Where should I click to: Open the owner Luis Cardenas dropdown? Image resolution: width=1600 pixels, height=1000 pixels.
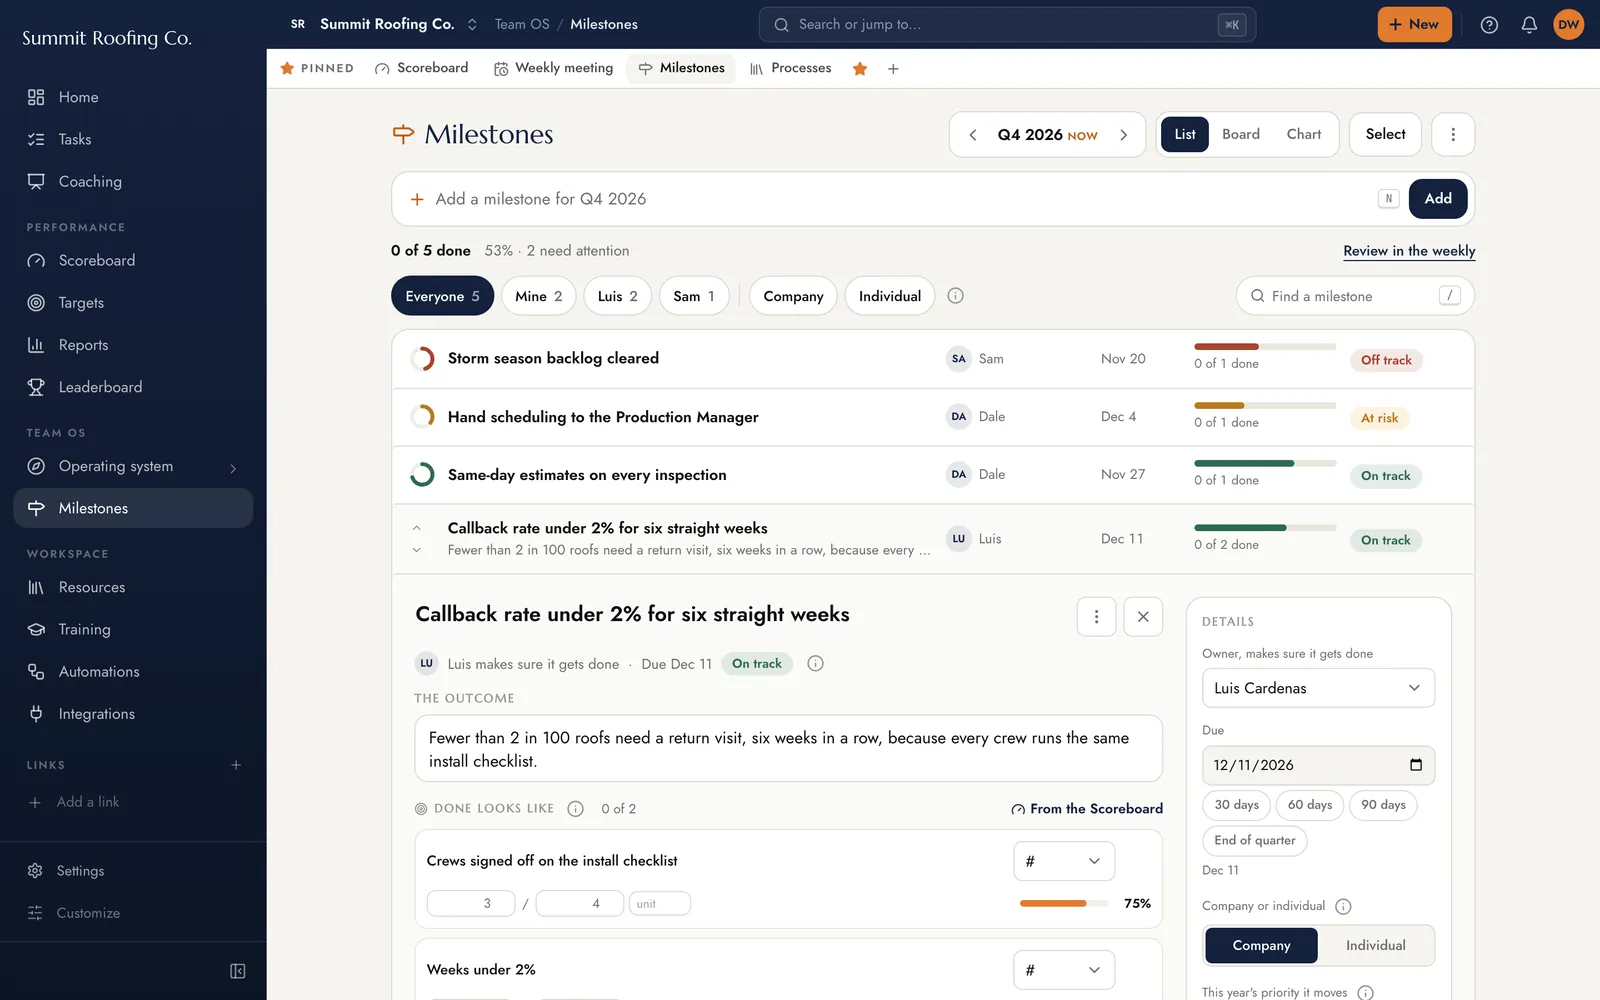point(1318,688)
